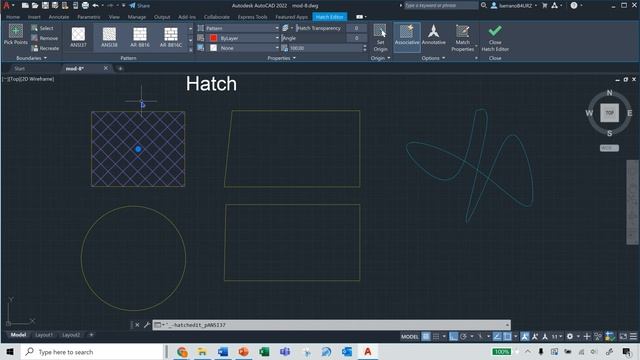Click the Open file icon
The height and width of the screenshot is (360, 640).
(35, 5)
